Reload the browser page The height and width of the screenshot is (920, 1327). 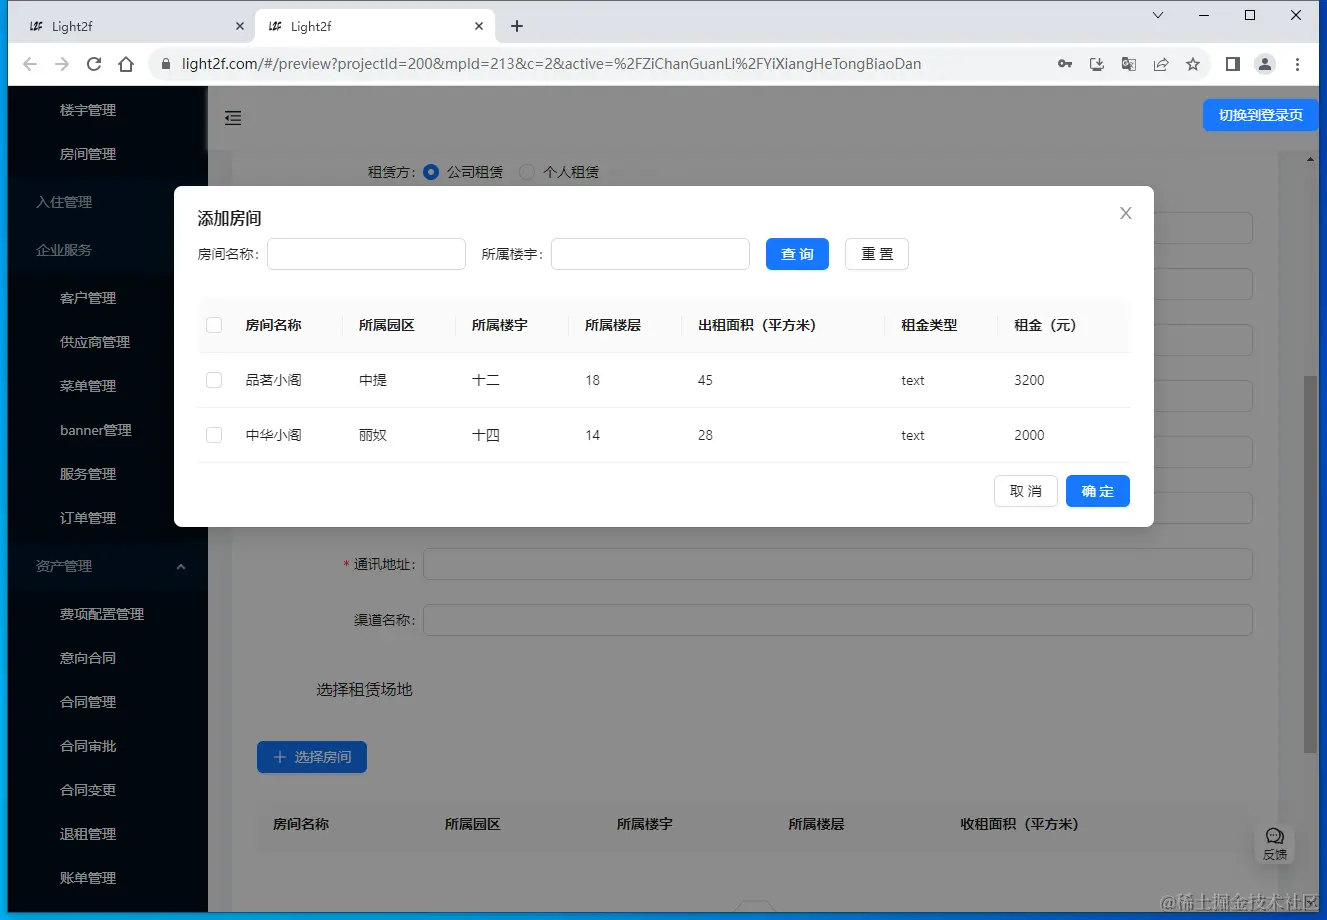[x=94, y=64]
